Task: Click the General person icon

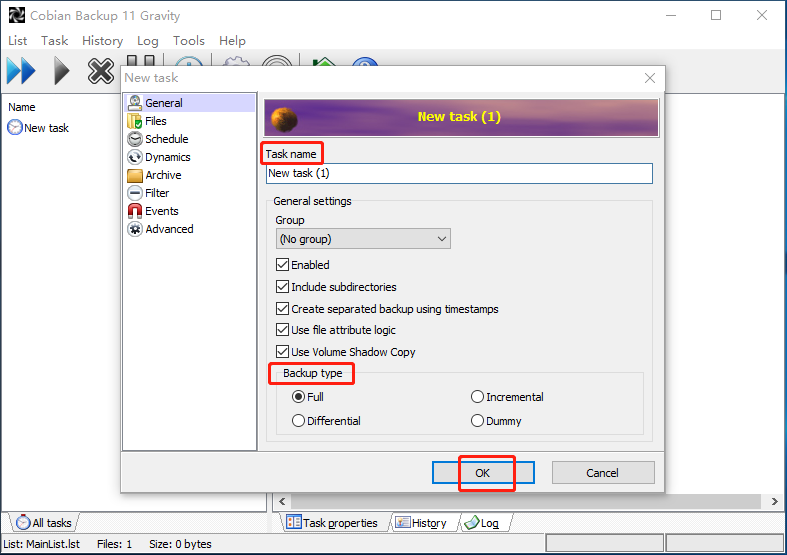Action: coord(135,103)
